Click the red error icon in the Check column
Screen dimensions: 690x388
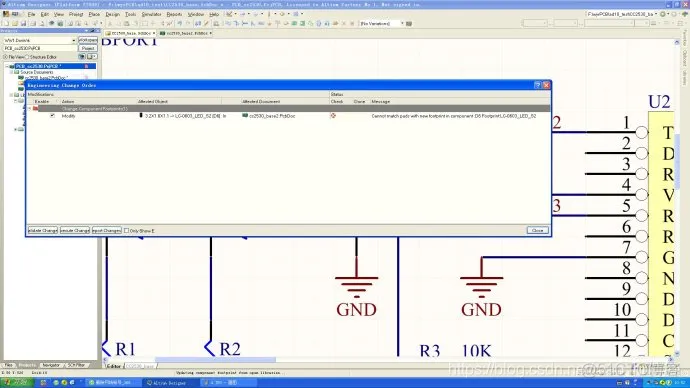click(x=333, y=116)
